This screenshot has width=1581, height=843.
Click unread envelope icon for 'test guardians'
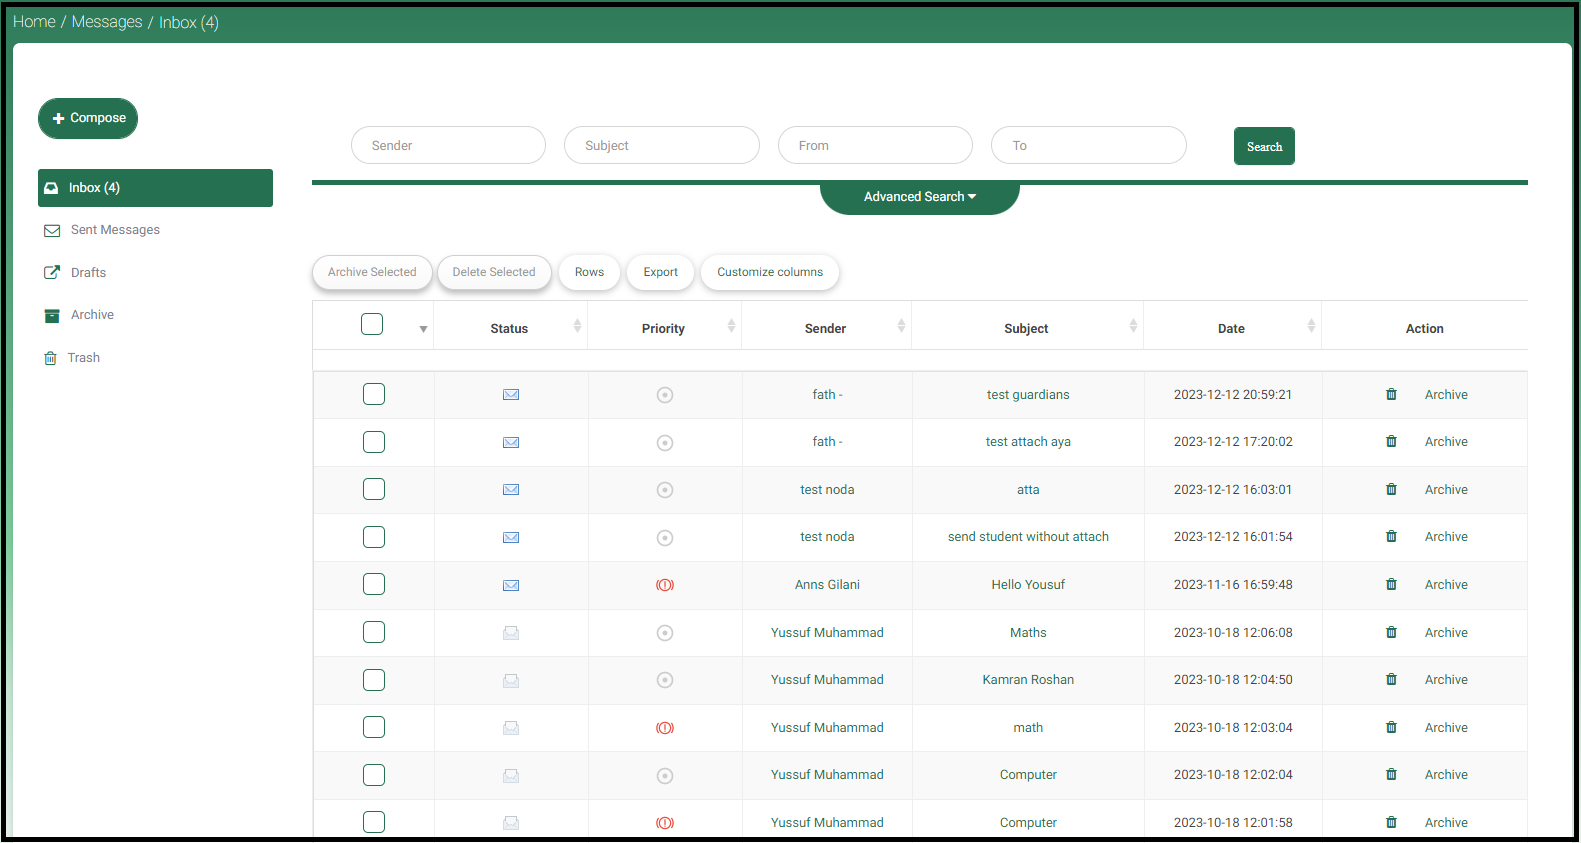point(511,395)
